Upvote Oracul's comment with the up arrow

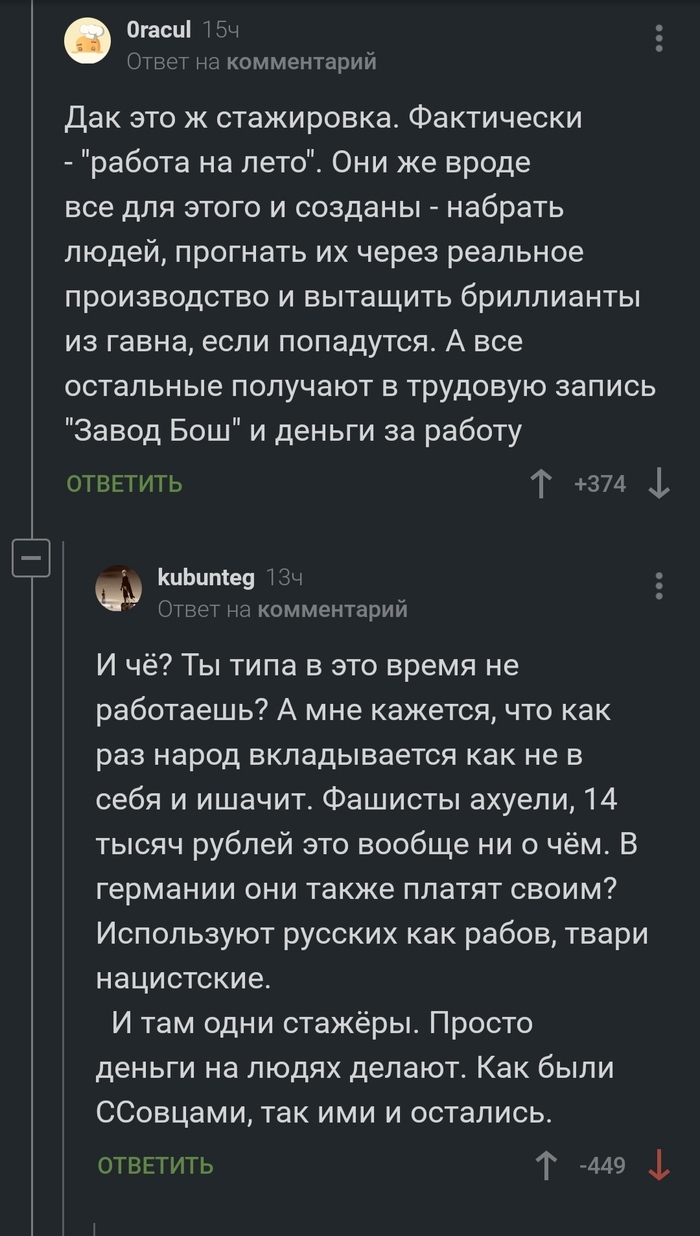click(540, 483)
